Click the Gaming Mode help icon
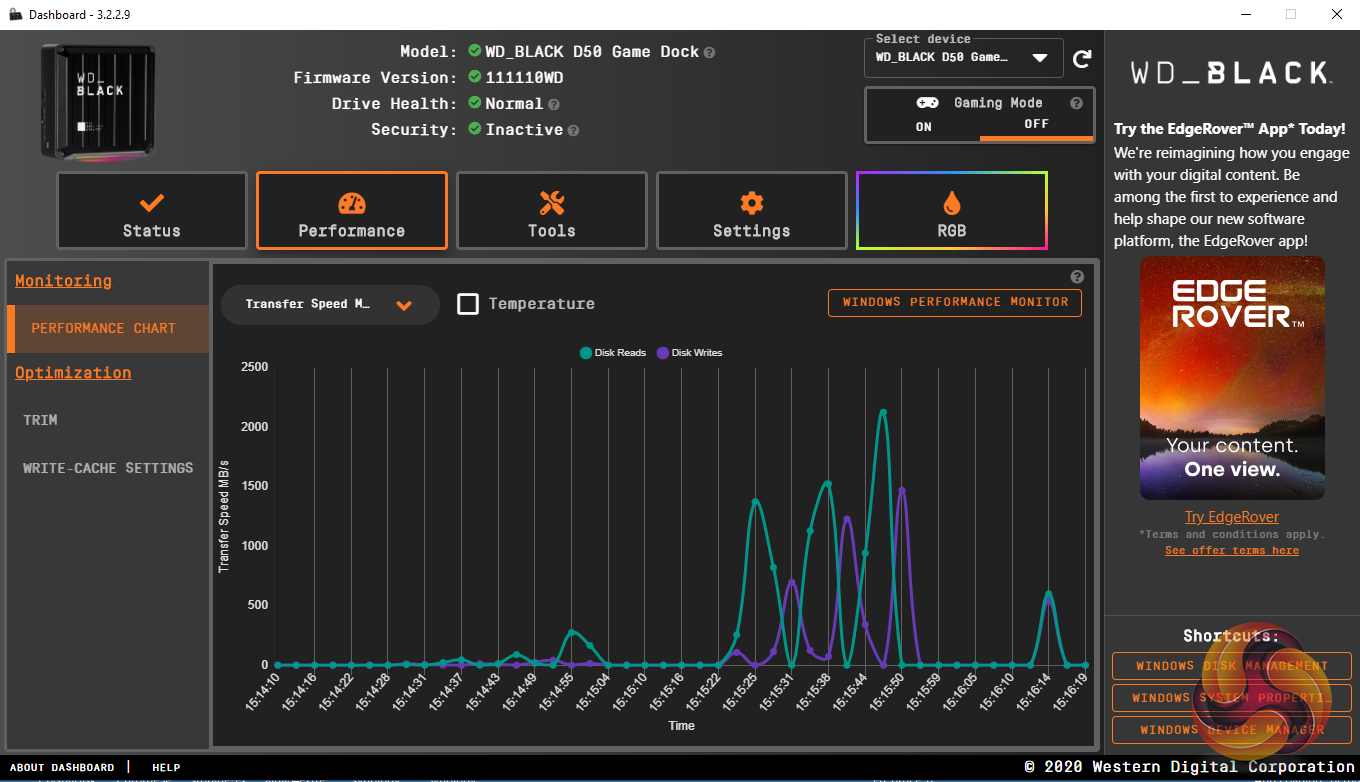 (x=1076, y=103)
